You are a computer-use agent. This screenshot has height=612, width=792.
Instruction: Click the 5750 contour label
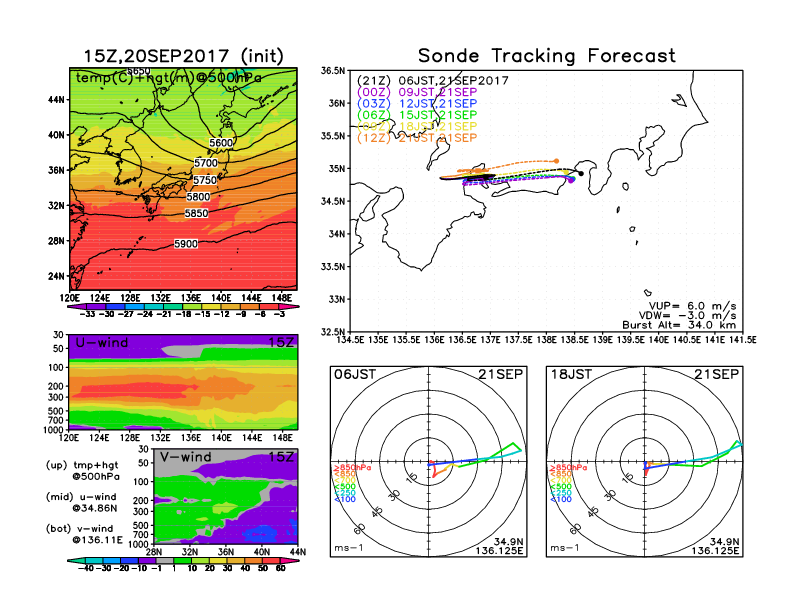pos(205,180)
